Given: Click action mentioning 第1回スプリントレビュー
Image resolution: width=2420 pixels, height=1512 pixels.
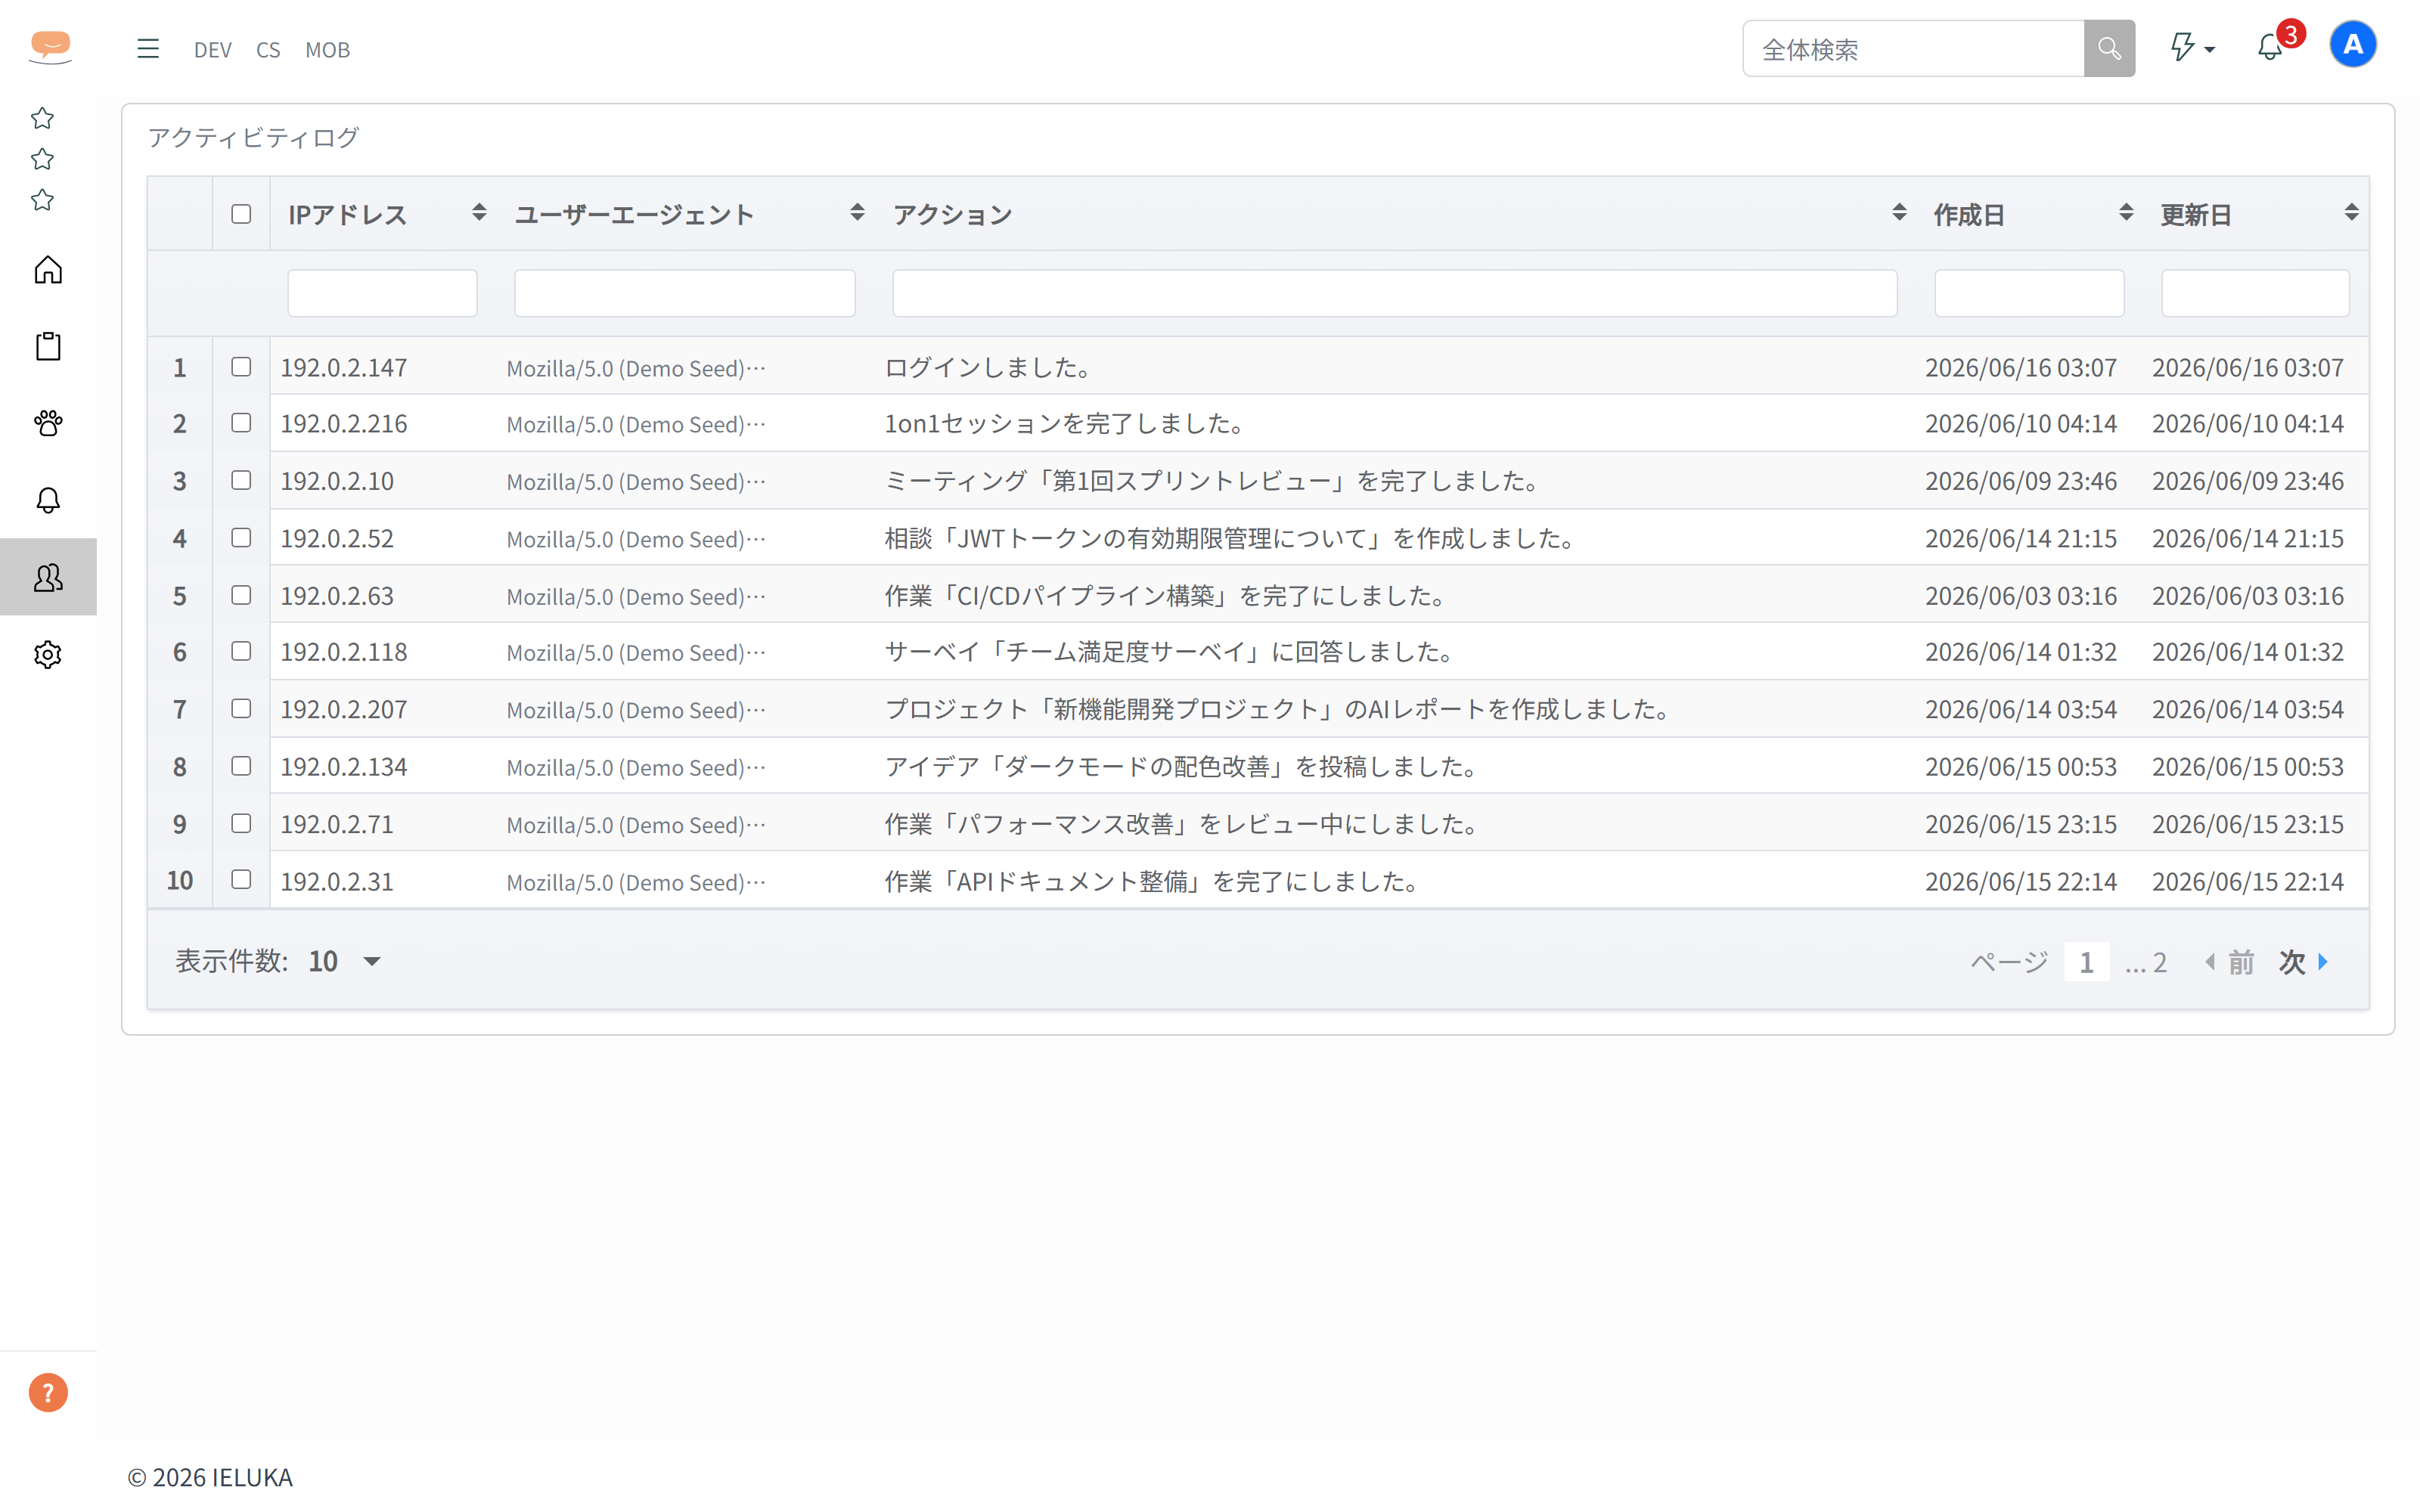Looking at the screenshot, I should click(1214, 481).
